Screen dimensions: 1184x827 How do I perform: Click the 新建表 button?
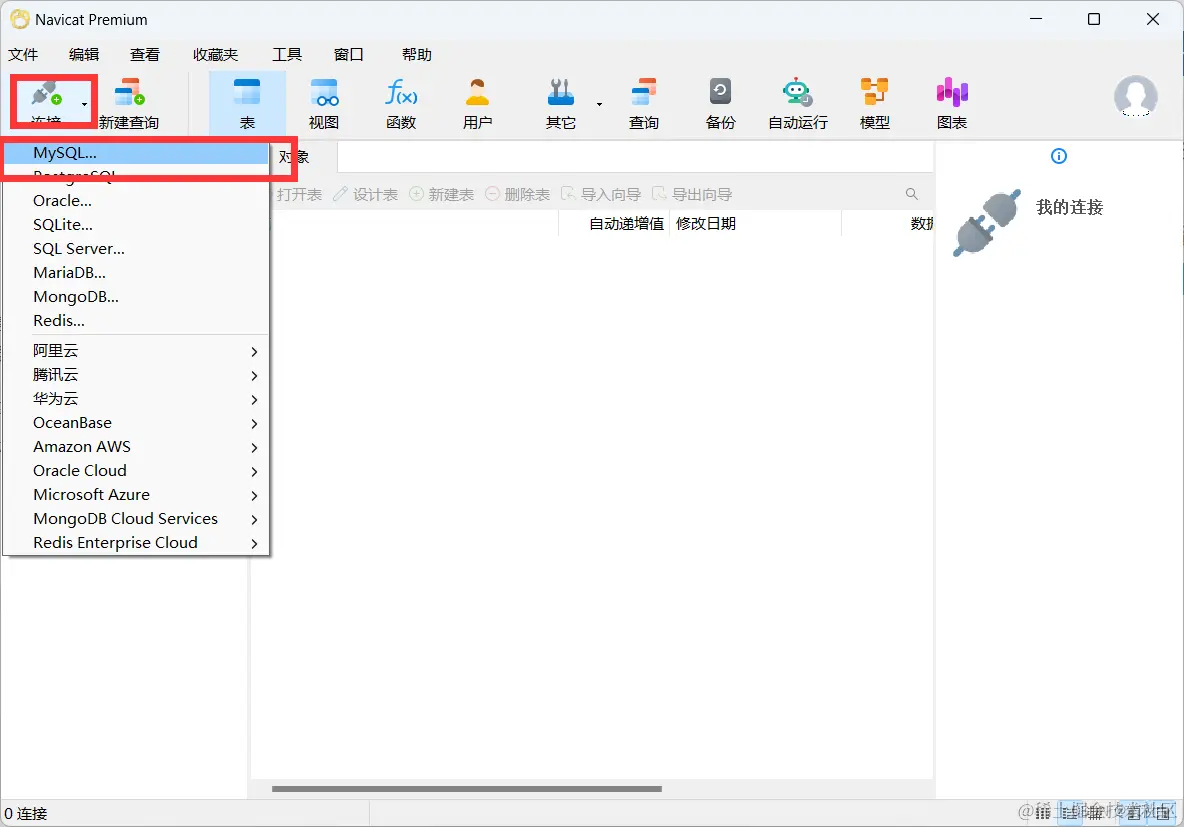pyautogui.click(x=442, y=195)
